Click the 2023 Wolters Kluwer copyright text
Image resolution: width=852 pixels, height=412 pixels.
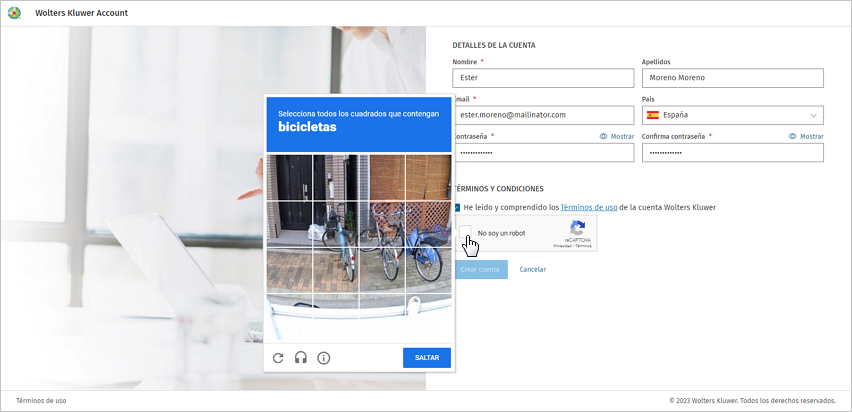click(x=753, y=401)
